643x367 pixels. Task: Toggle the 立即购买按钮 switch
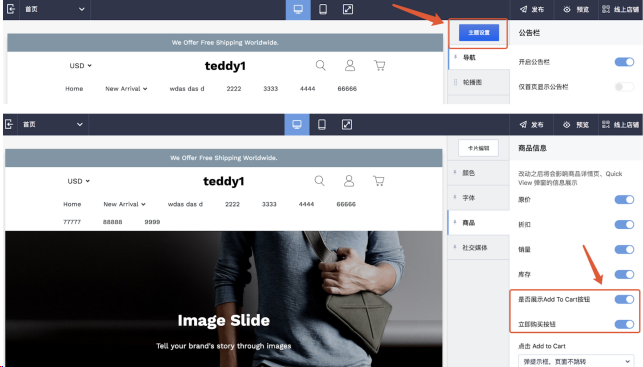(x=624, y=324)
